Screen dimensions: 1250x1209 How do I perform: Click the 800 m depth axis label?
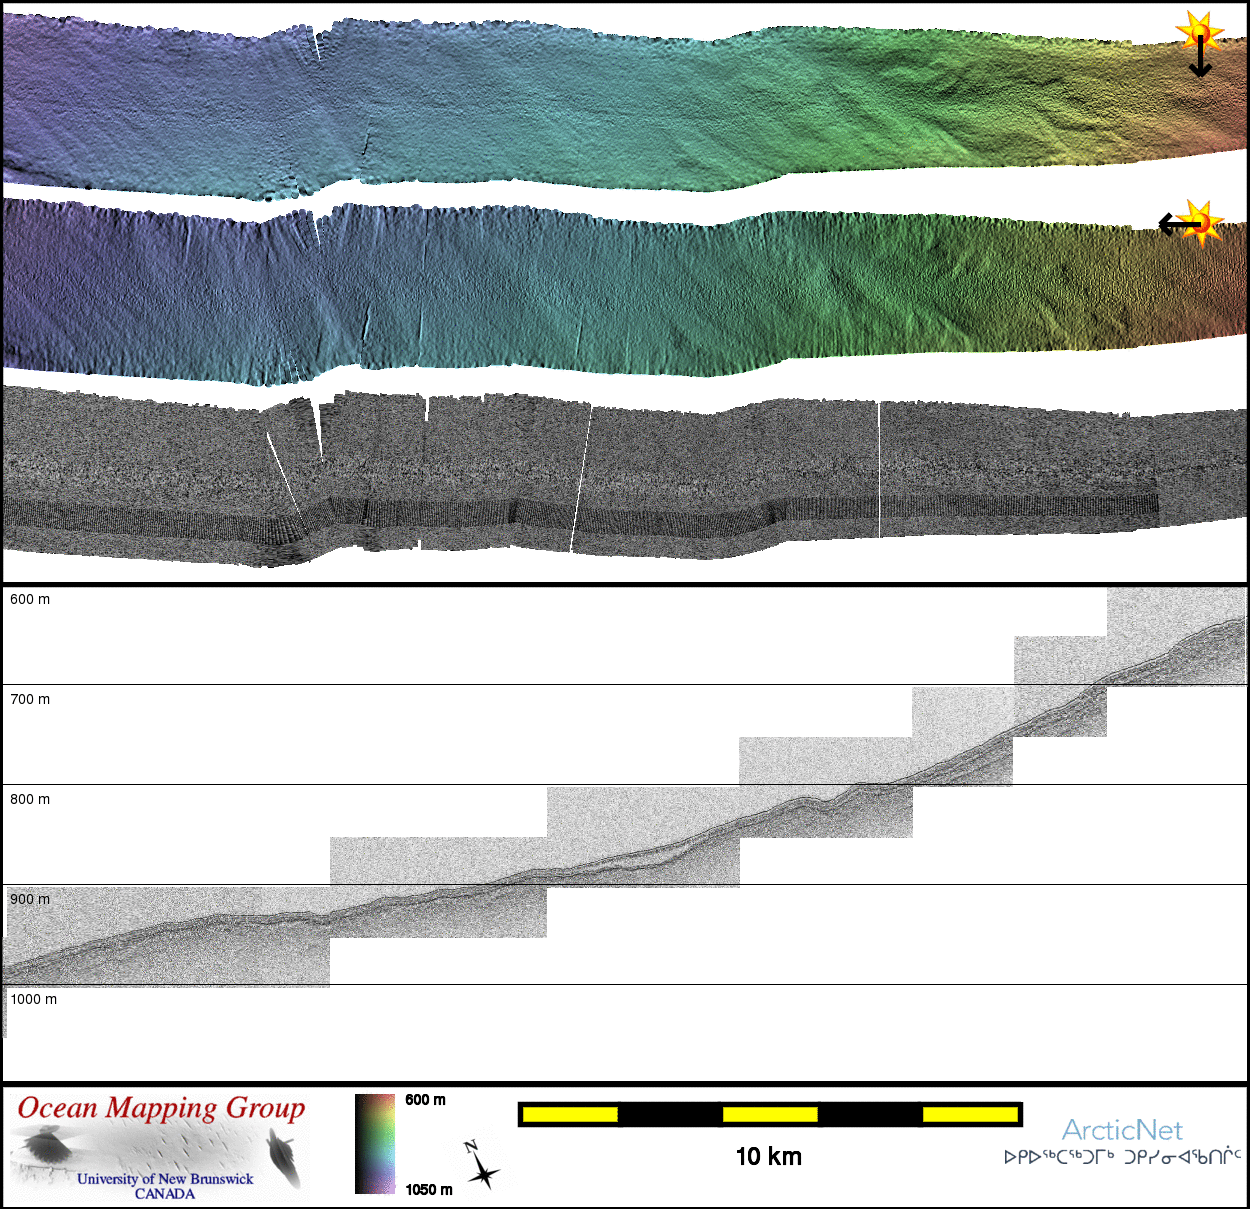point(30,800)
